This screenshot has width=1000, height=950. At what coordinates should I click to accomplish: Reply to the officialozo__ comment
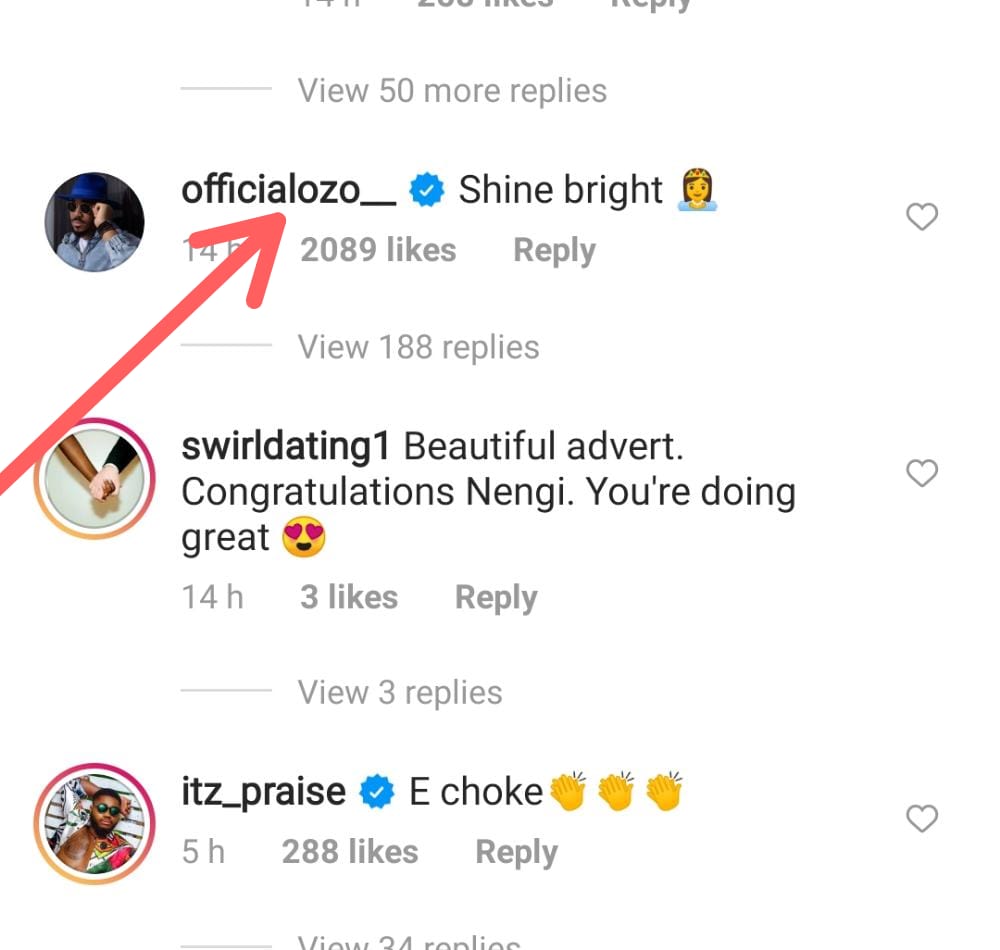point(554,250)
